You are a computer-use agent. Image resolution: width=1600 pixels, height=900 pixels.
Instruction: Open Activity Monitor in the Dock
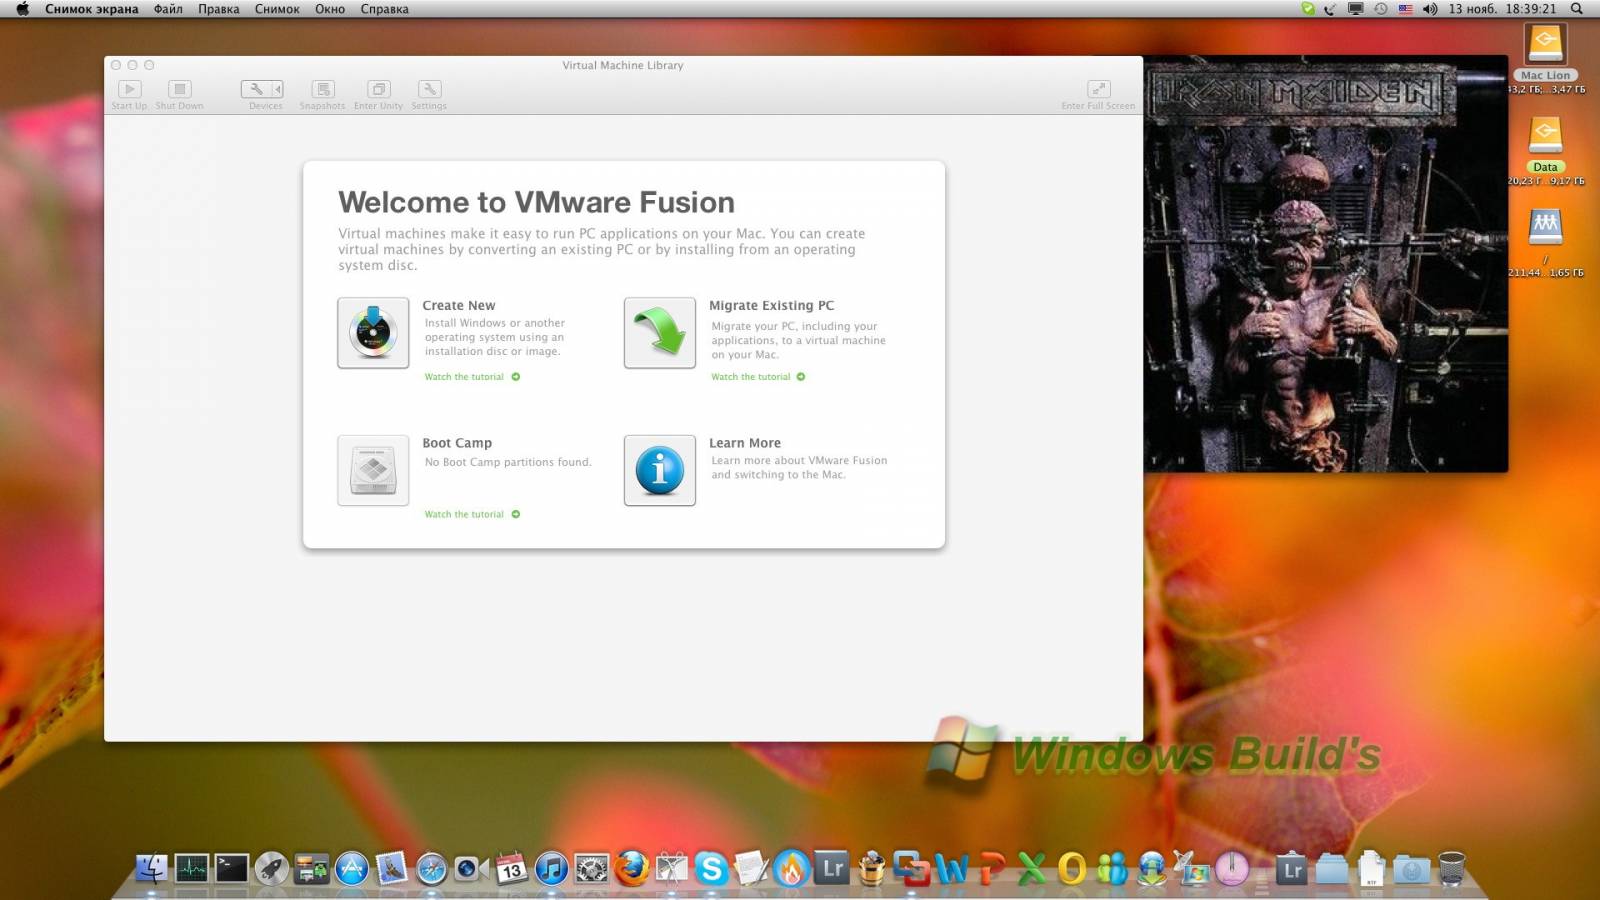[x=192, y=868]
